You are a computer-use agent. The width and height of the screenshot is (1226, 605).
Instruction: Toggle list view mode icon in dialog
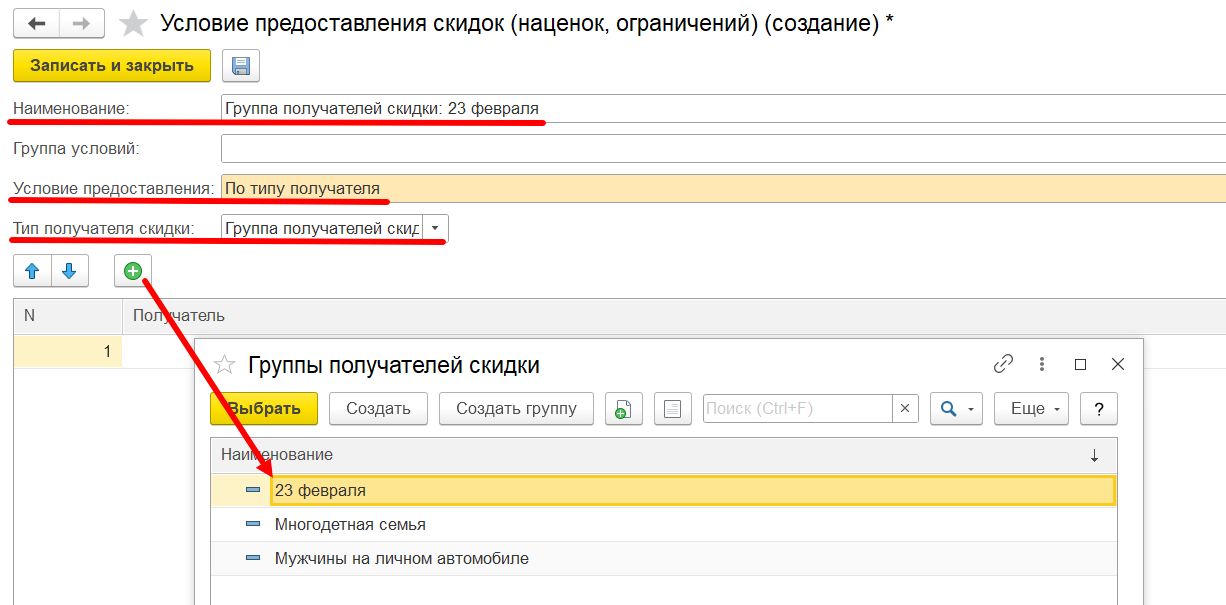(672, 408)
